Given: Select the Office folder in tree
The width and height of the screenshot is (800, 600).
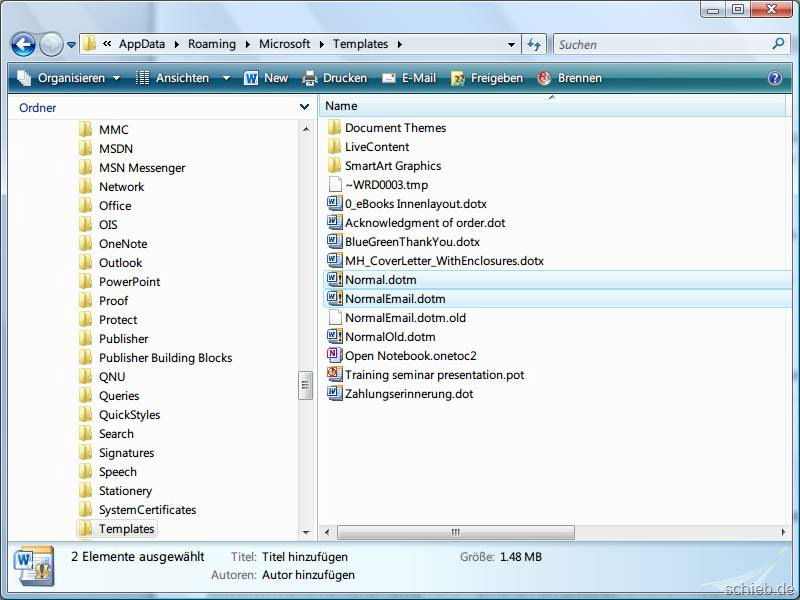Looking at the screenshot, I should click(105, 206).
